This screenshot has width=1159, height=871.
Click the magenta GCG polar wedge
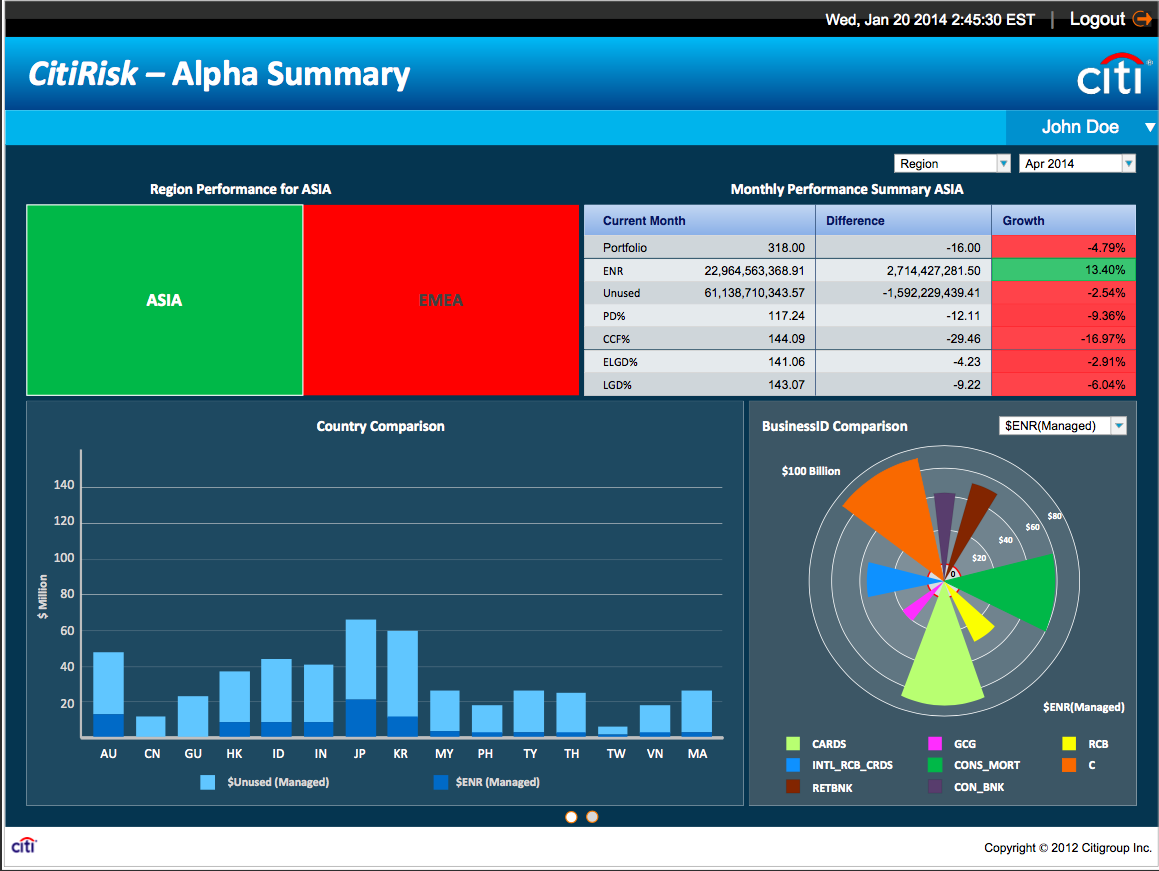918,605
